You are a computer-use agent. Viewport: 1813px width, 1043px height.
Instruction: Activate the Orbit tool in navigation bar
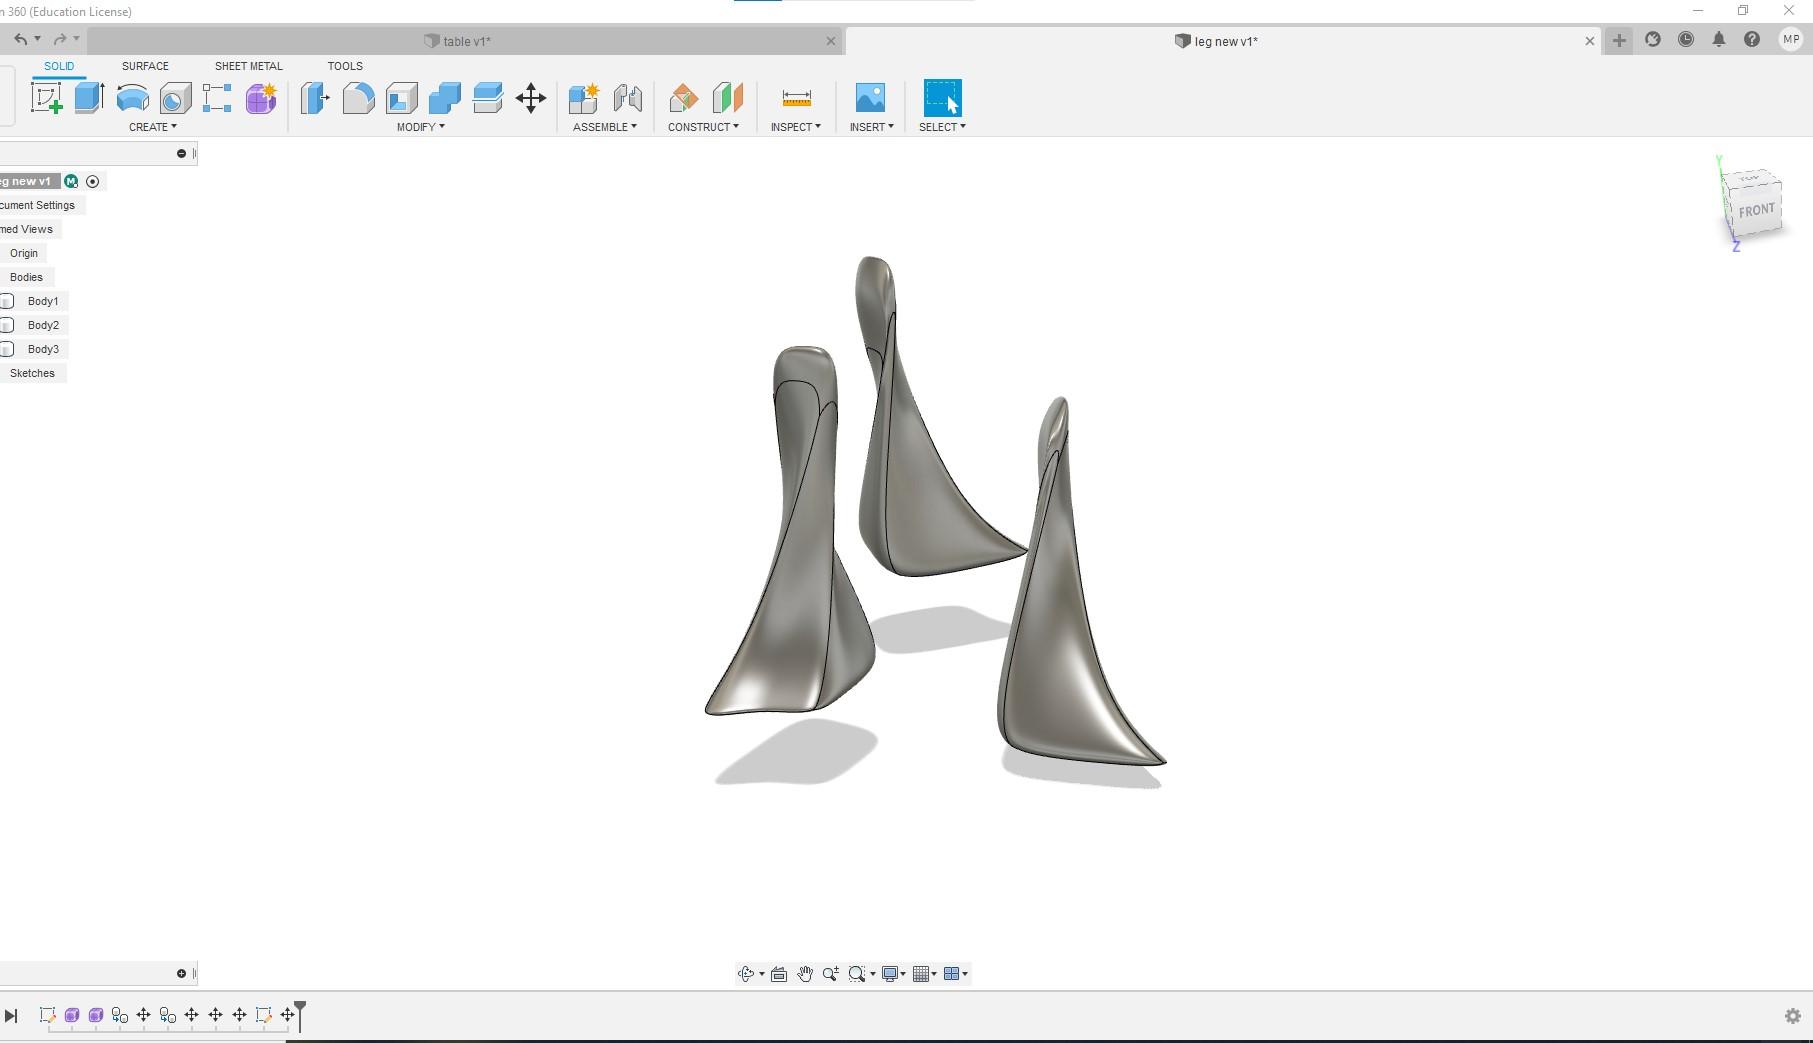tap(746, 973)
